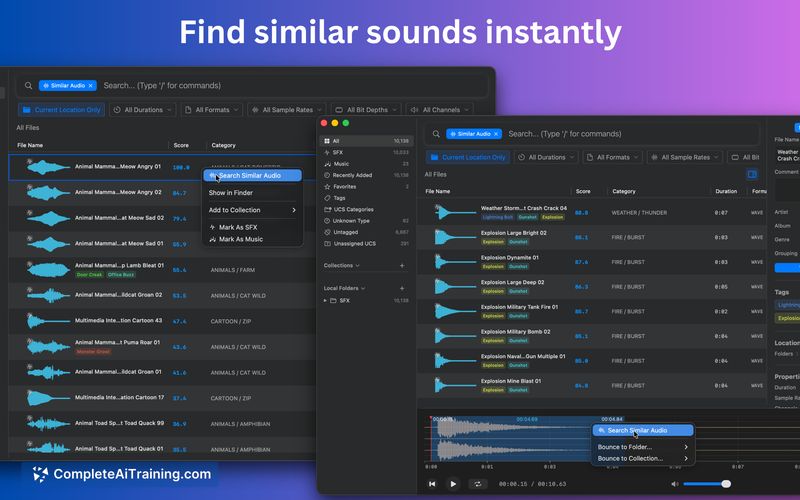This screenshot has height=500, width=800.
Task: Open the All Formats dropdown in the front window
Action: tap(613, 157)
